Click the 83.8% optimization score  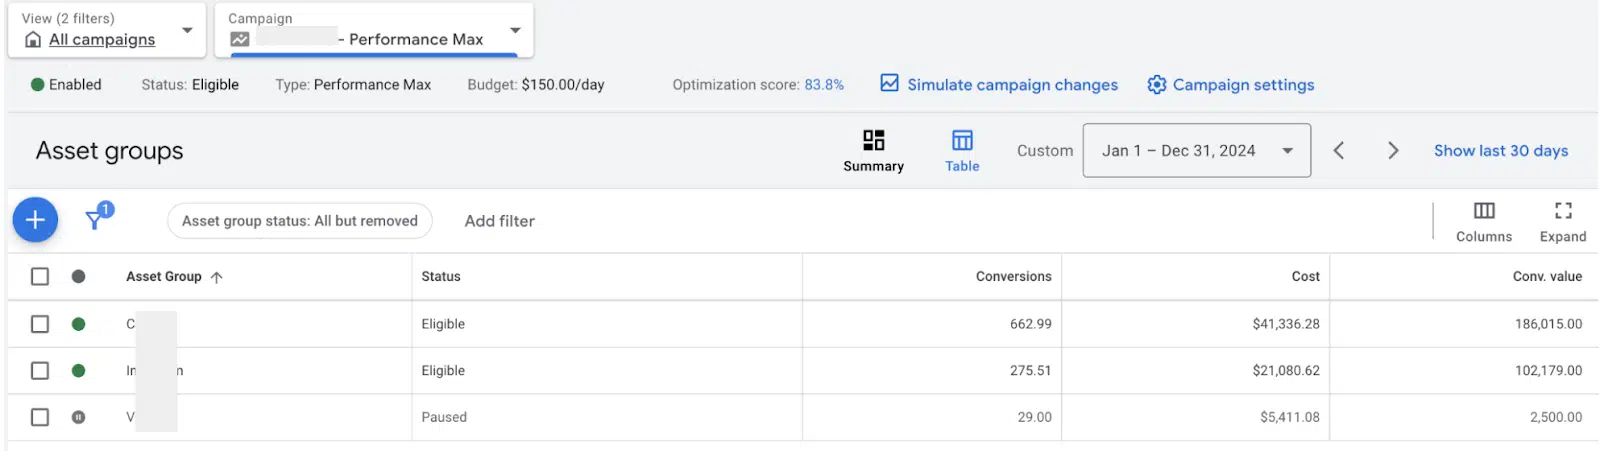point(824,85)
